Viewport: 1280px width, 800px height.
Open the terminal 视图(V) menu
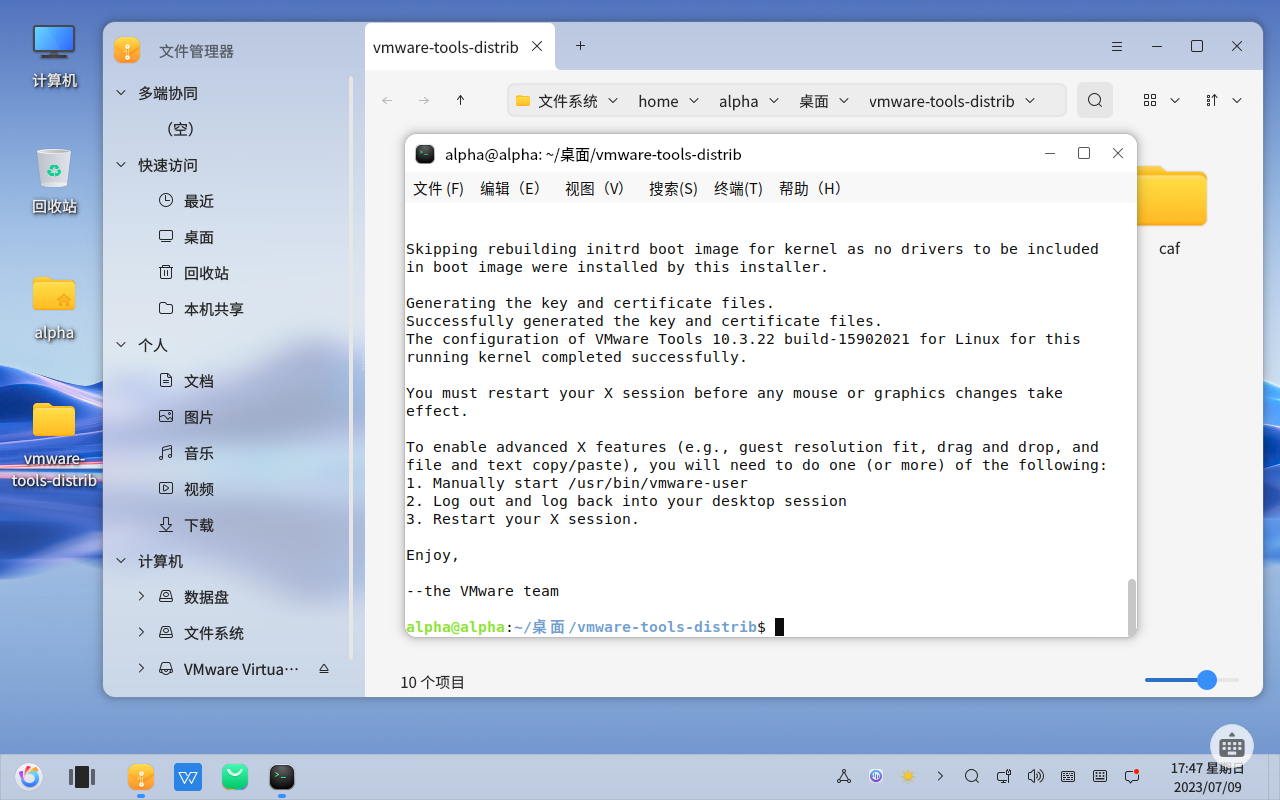click(x=594, y=188)
